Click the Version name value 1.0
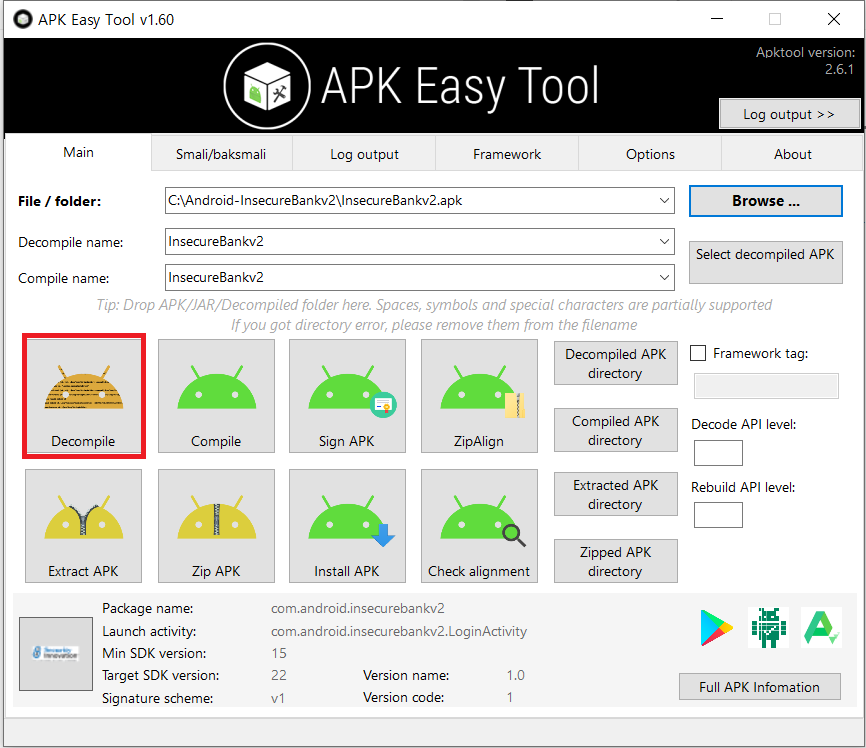866x748 pixels. point(516,675)
